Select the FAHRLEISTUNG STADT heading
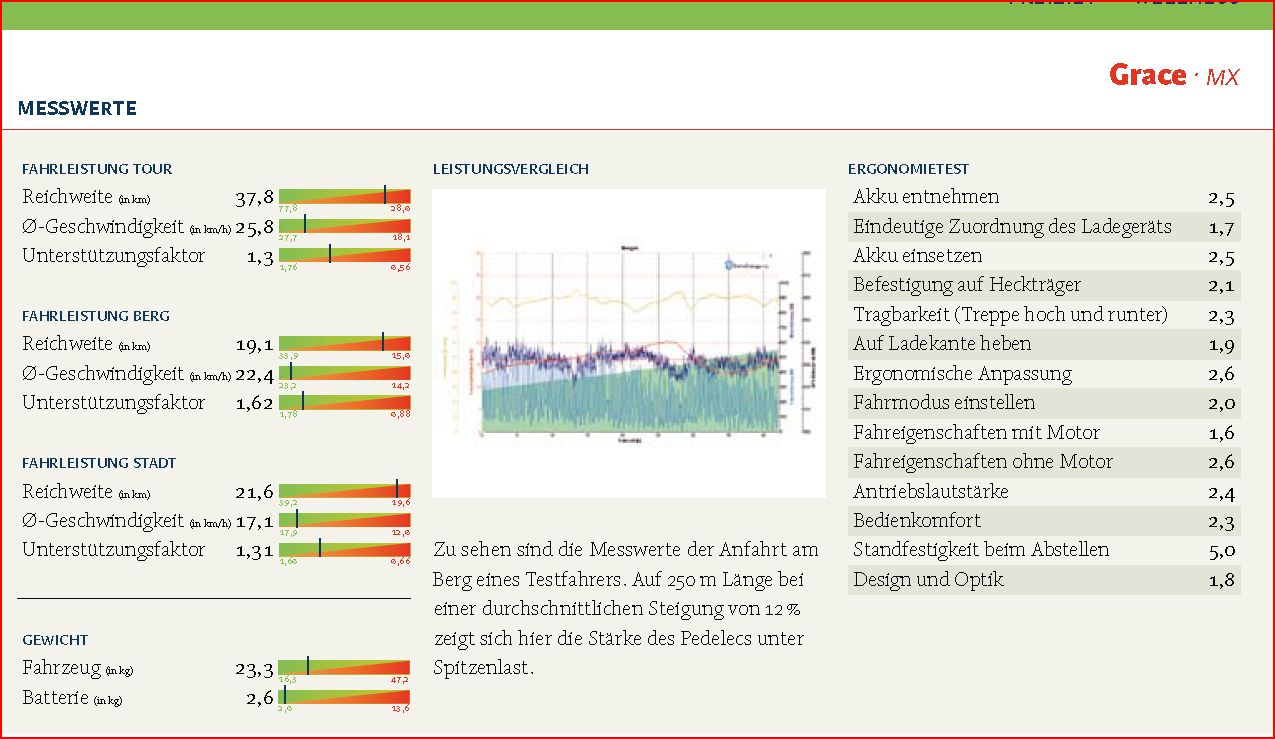This screenshot has height=739, width=1275. tap(99, 463)
